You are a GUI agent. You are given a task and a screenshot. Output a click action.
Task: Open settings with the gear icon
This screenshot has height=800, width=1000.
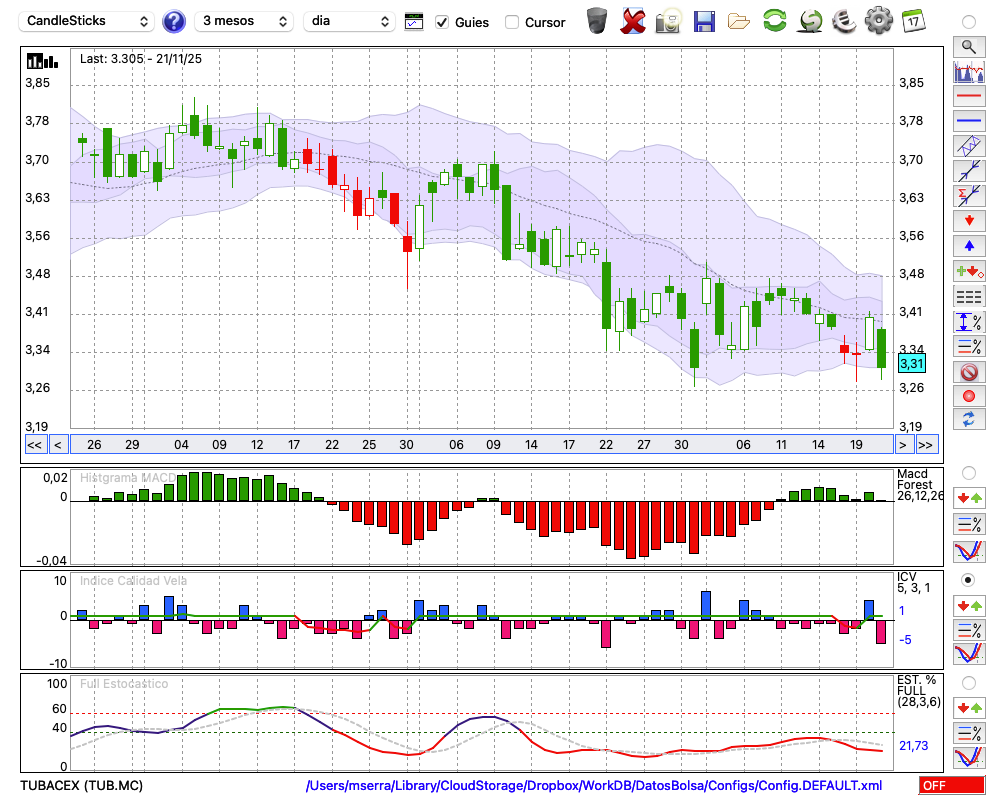[878, 21]
